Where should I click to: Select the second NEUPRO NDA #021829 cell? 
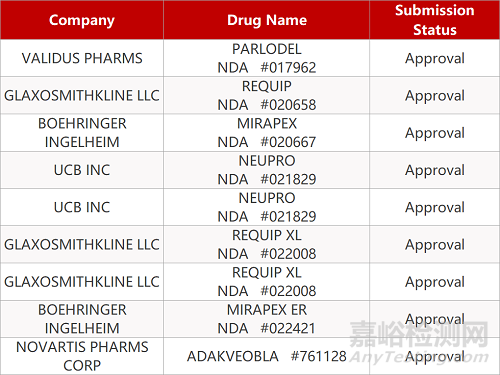tap(266, 207)
